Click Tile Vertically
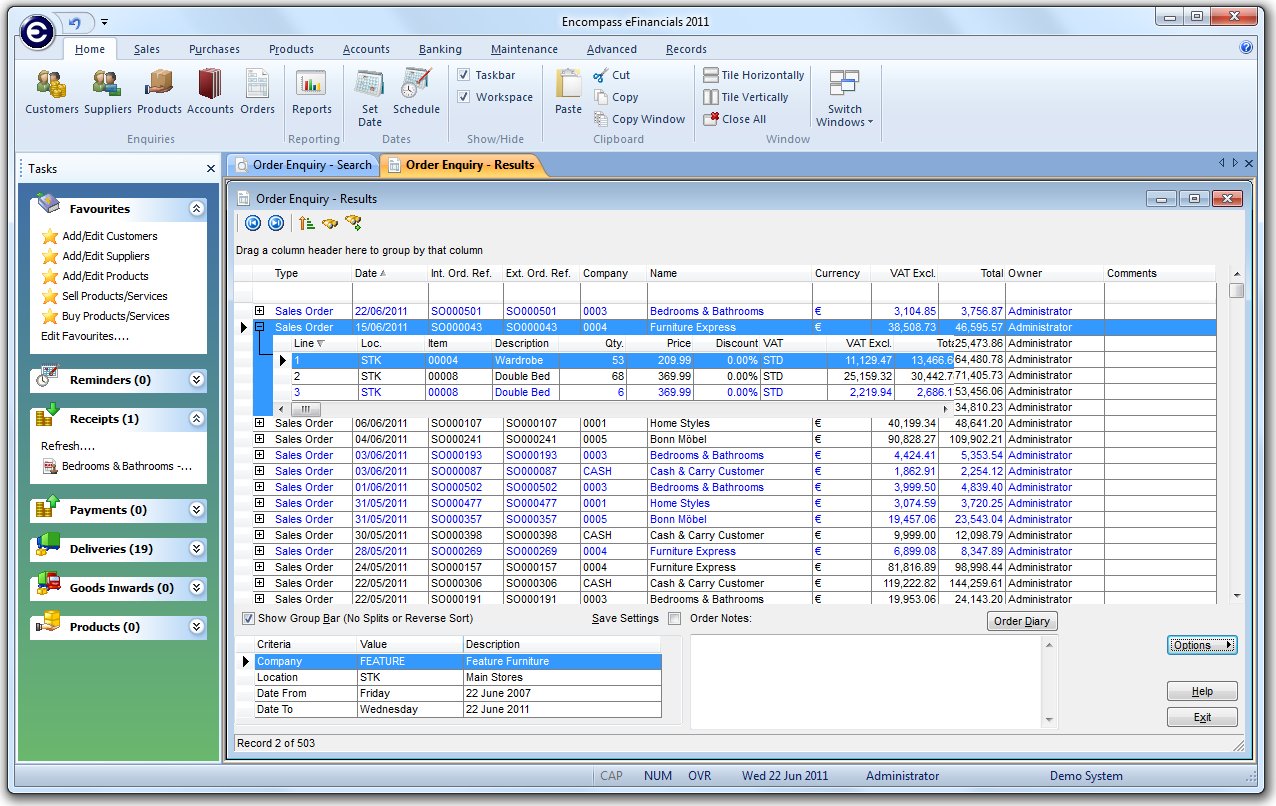Image resolution: width=1276 pixels, height=806 pixels. pos(745,97)
